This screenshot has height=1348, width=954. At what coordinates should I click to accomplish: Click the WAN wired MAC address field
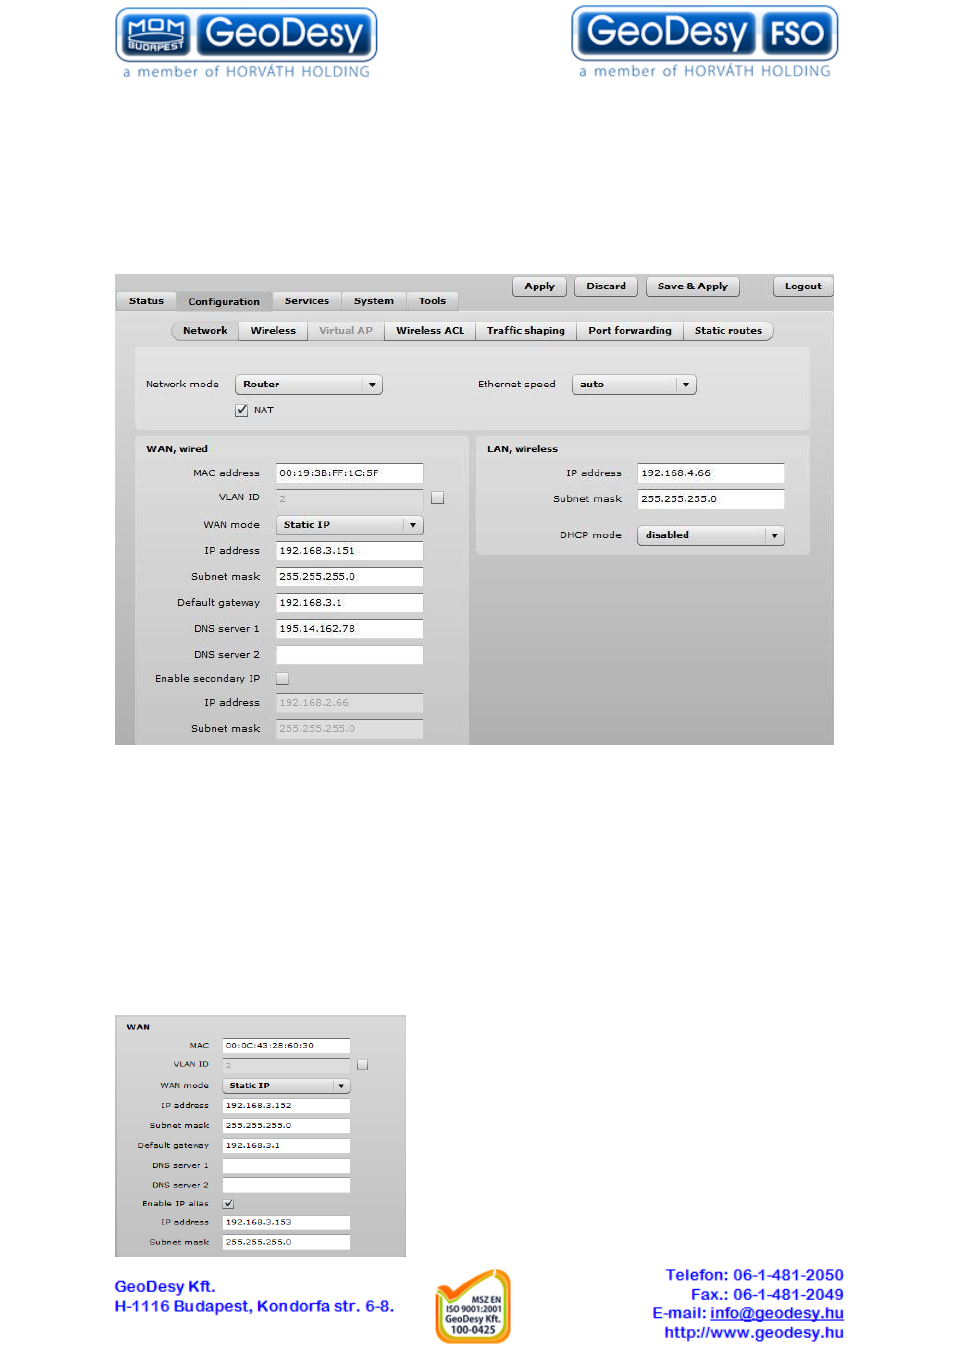[x=349, y=473]
